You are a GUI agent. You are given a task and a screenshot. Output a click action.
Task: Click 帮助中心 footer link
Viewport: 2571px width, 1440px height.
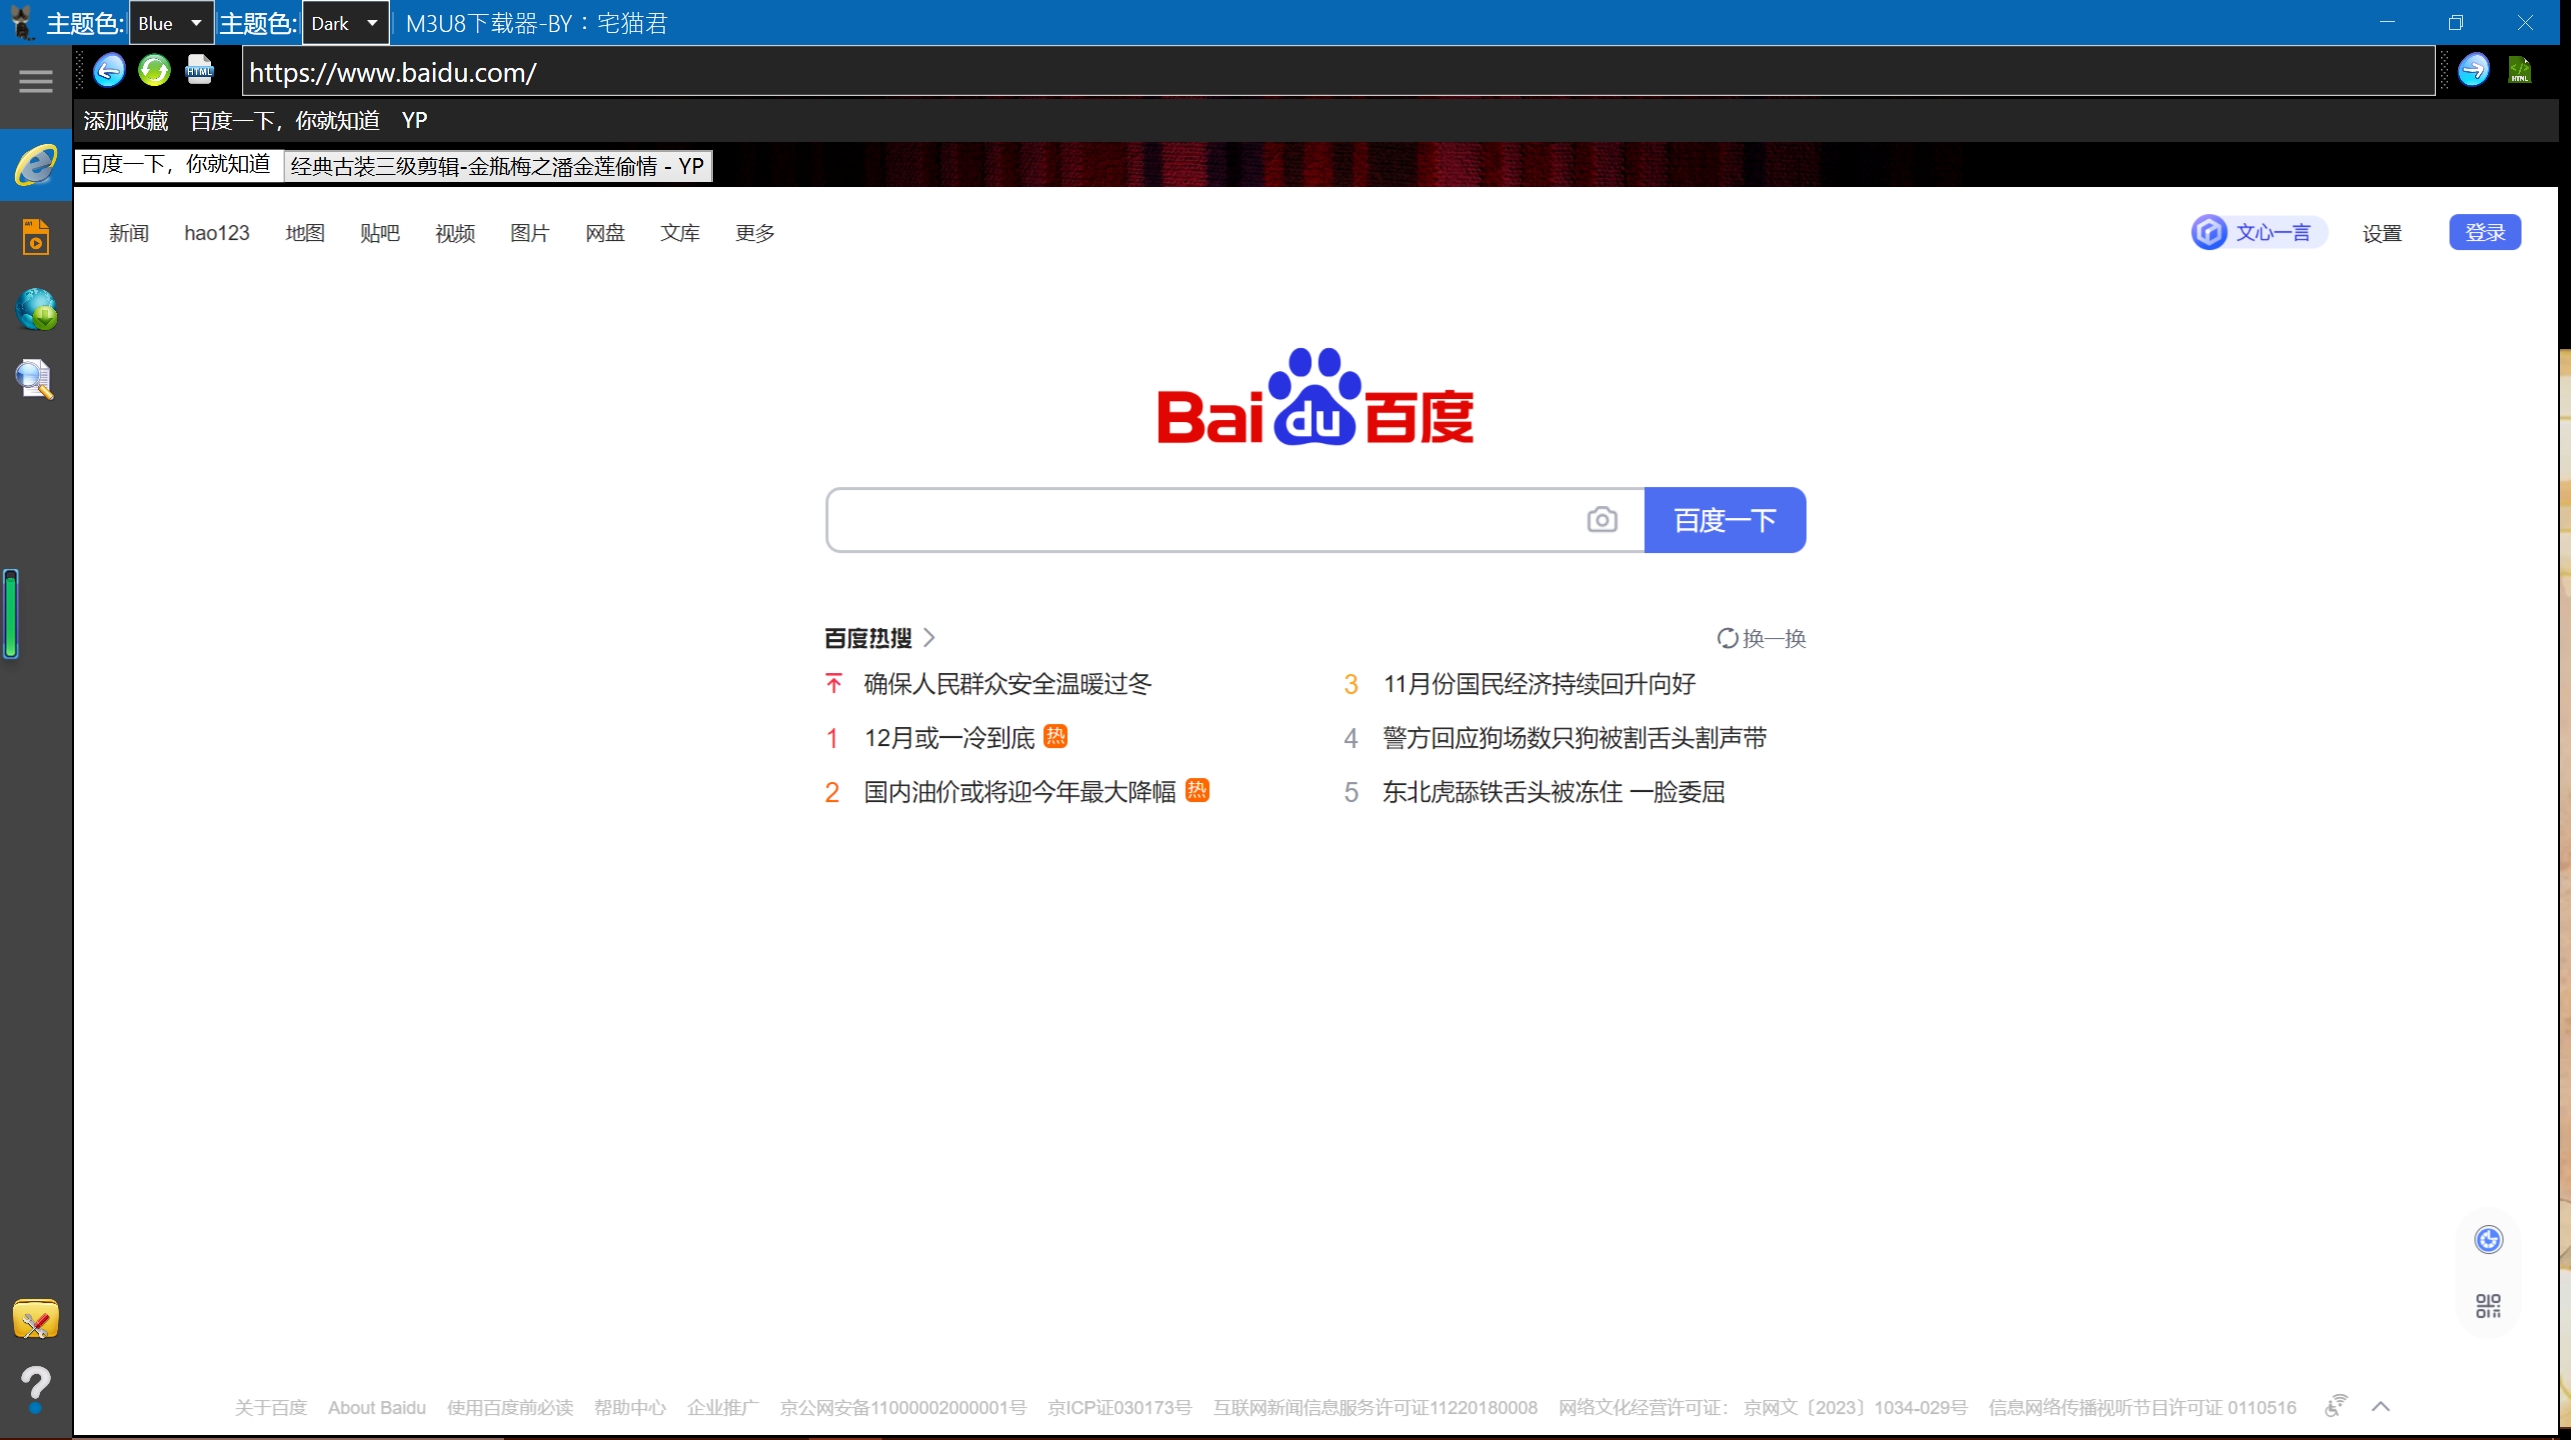coord(630,1408)
